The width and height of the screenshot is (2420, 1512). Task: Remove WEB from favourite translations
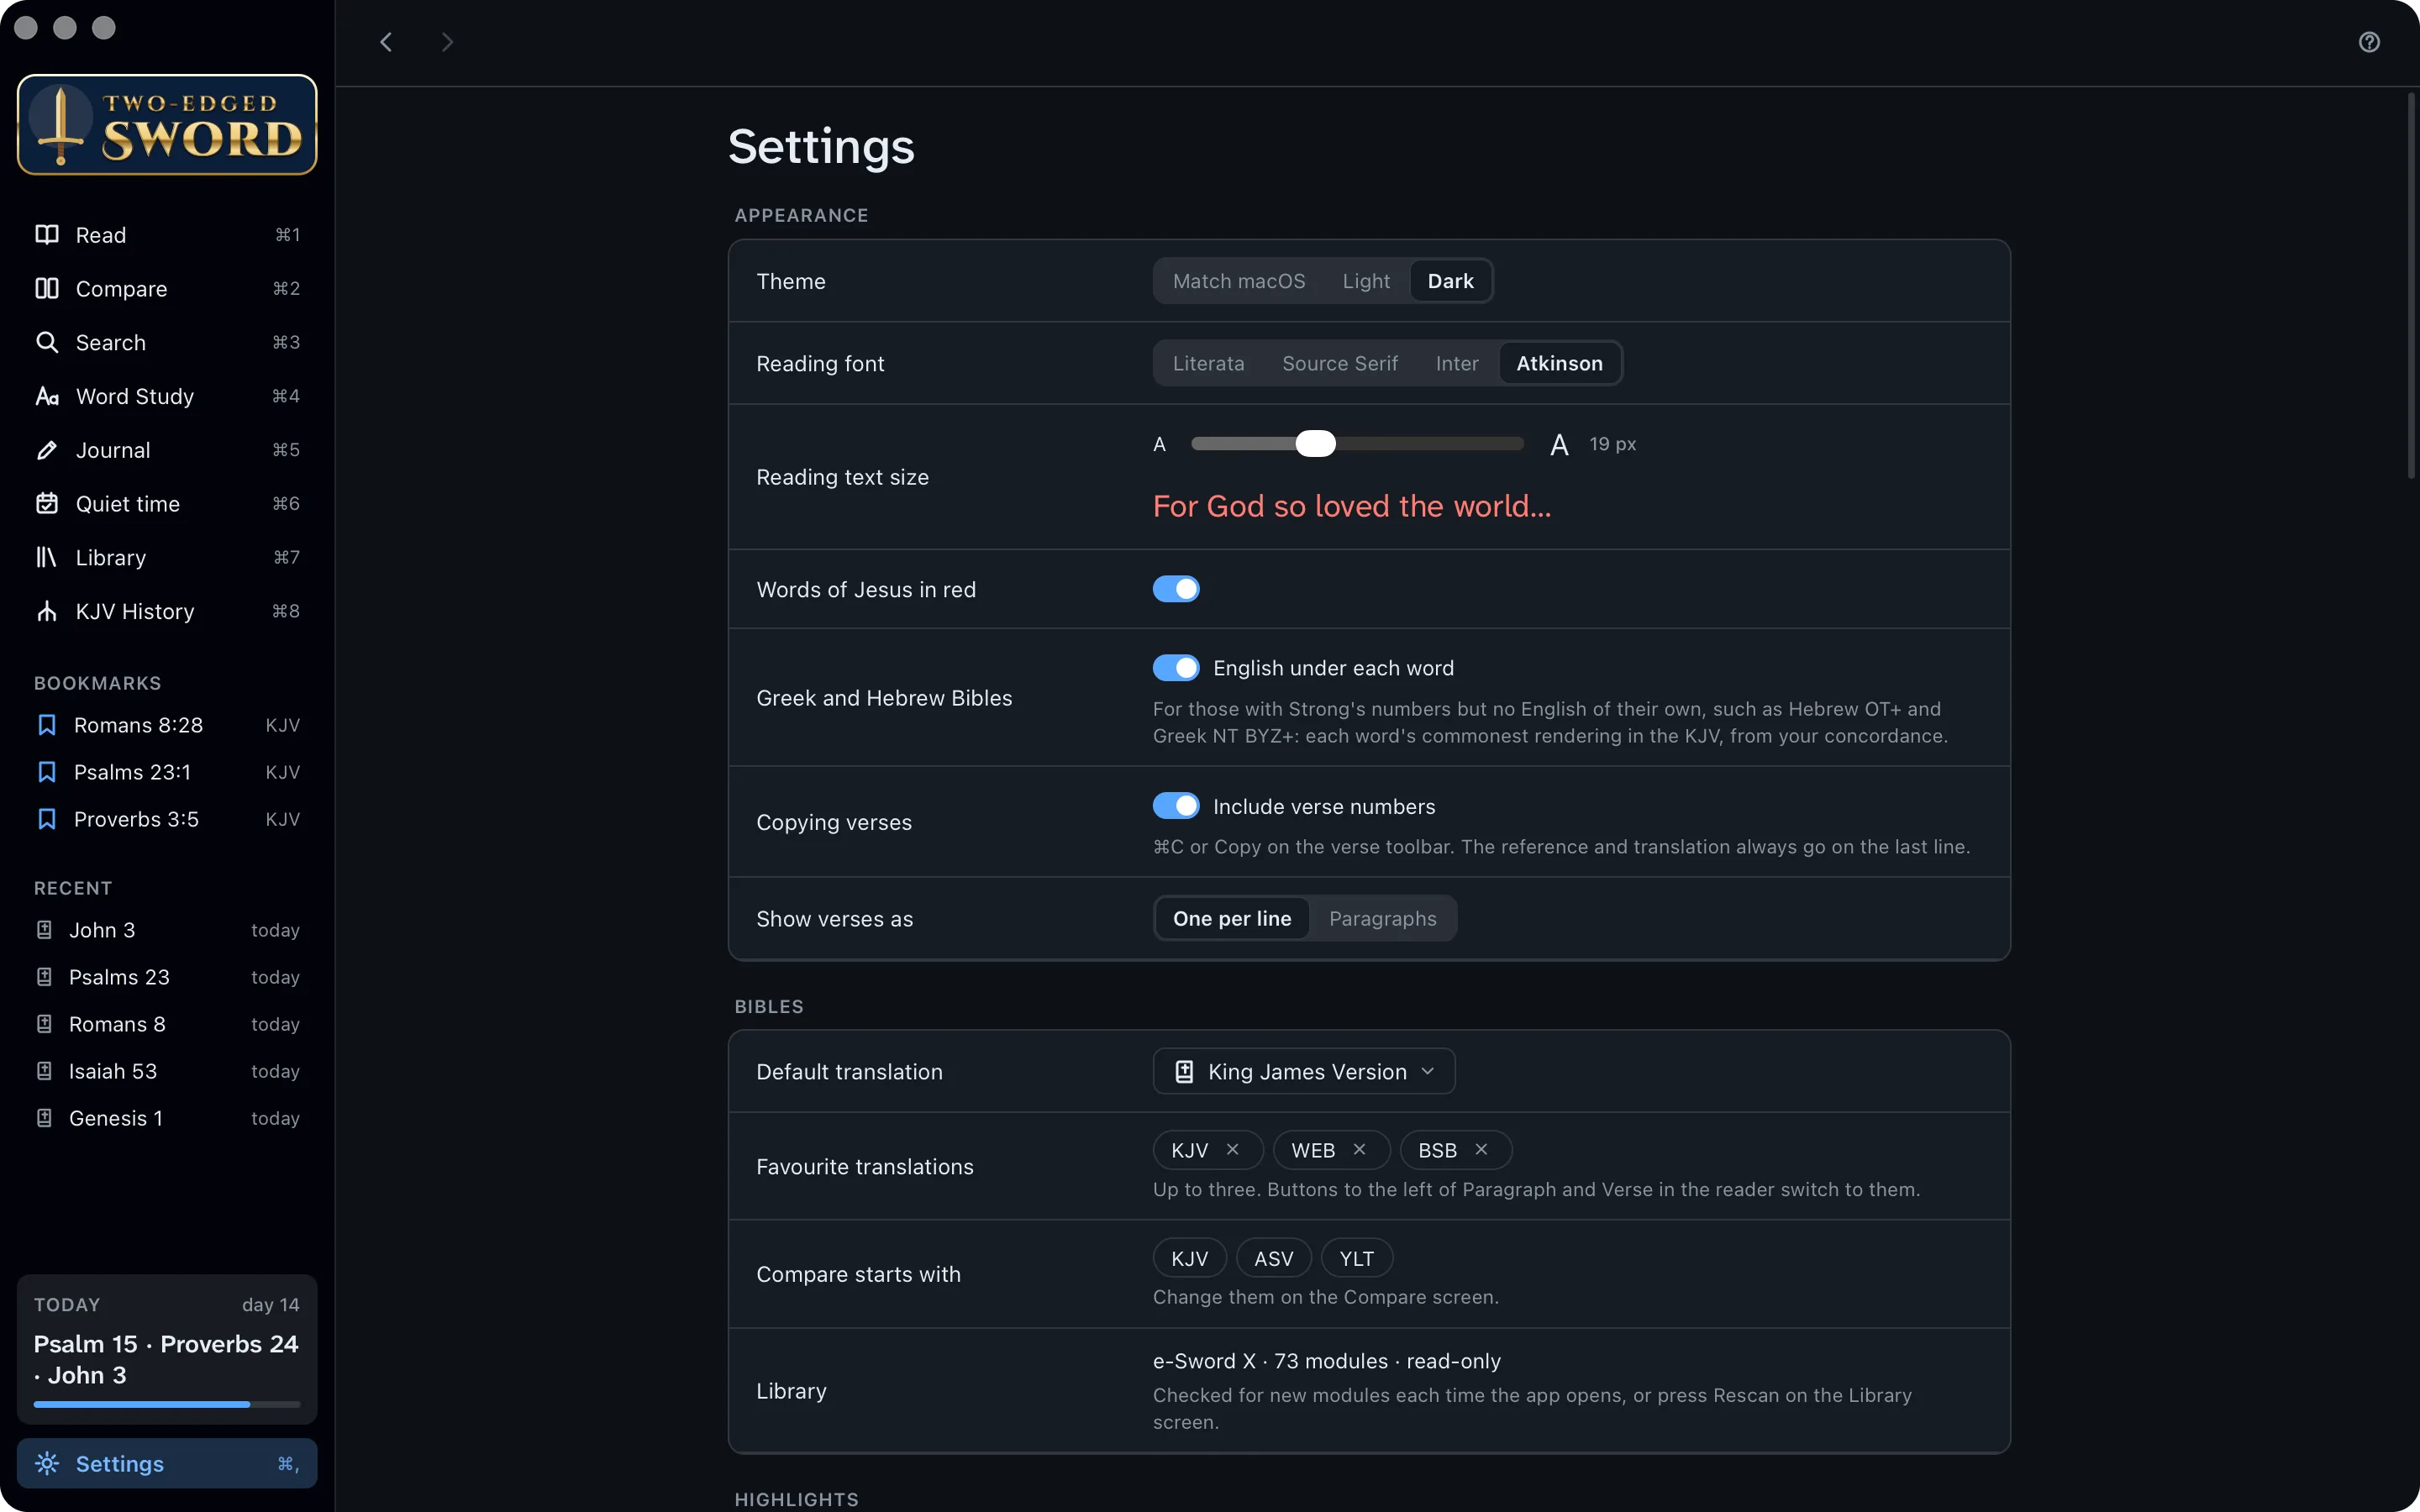coord(1360,1150)
